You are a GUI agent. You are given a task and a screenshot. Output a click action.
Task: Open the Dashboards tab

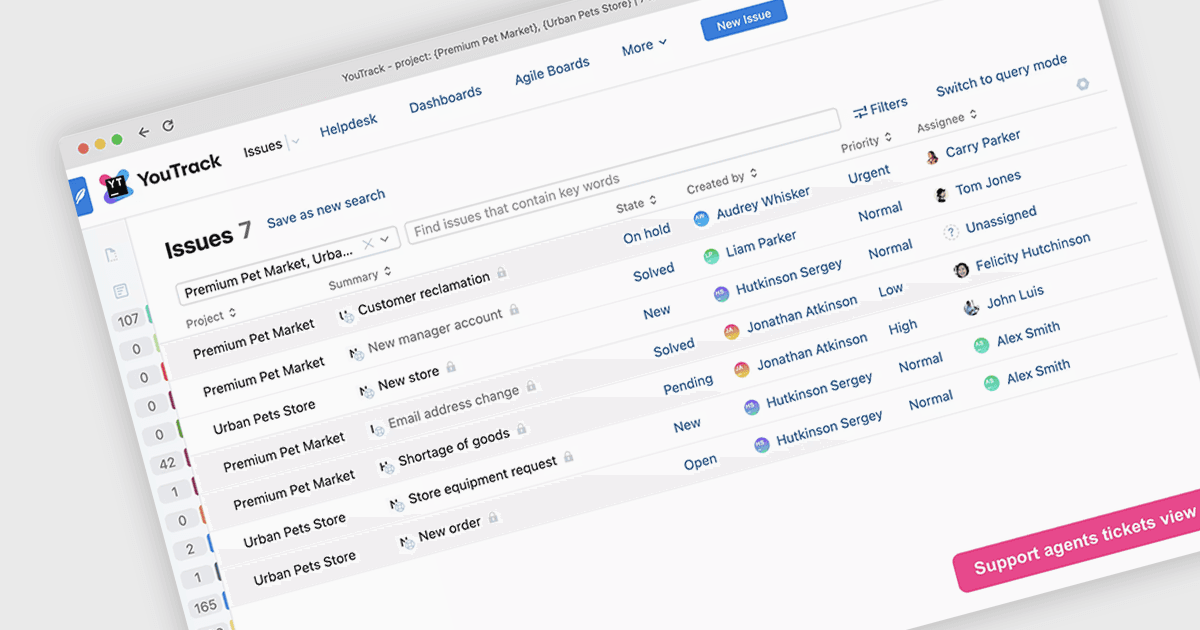coord(445,99)
